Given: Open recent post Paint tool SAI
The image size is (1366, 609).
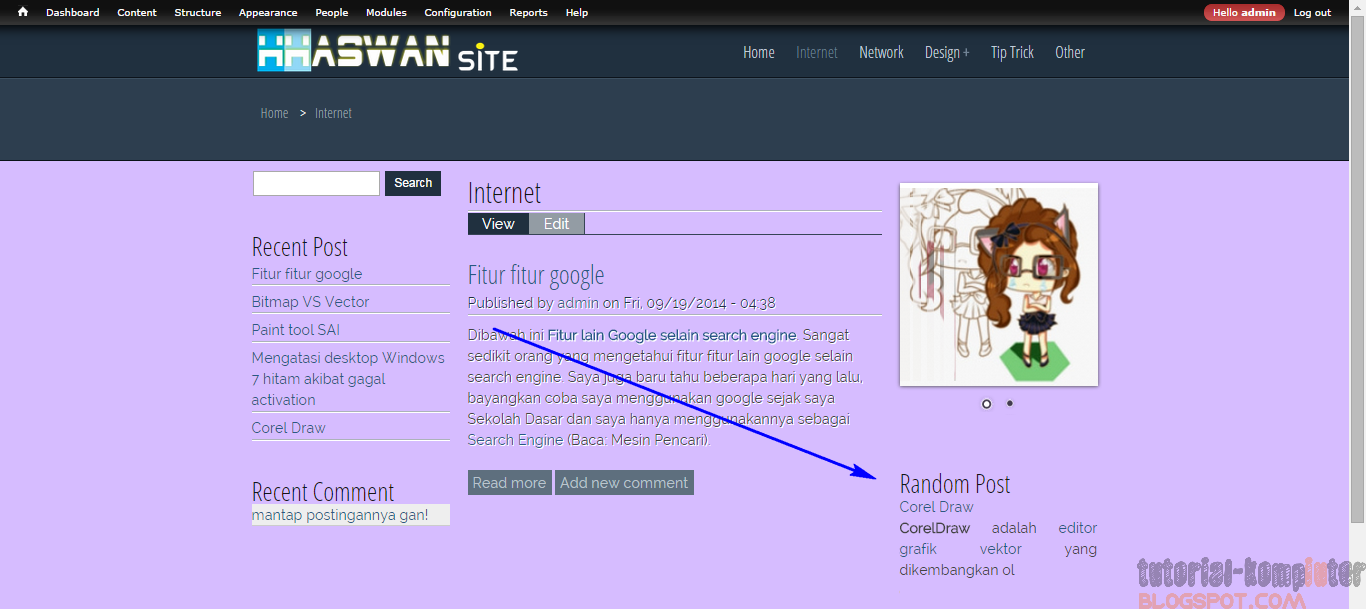Looking at the screenshot, I should pos(296,330).
